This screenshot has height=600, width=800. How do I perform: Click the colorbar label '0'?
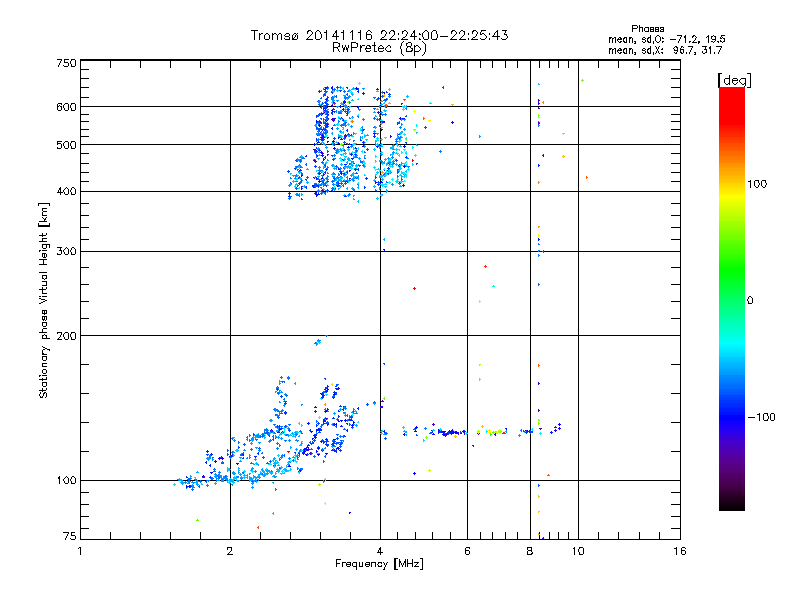750,301
